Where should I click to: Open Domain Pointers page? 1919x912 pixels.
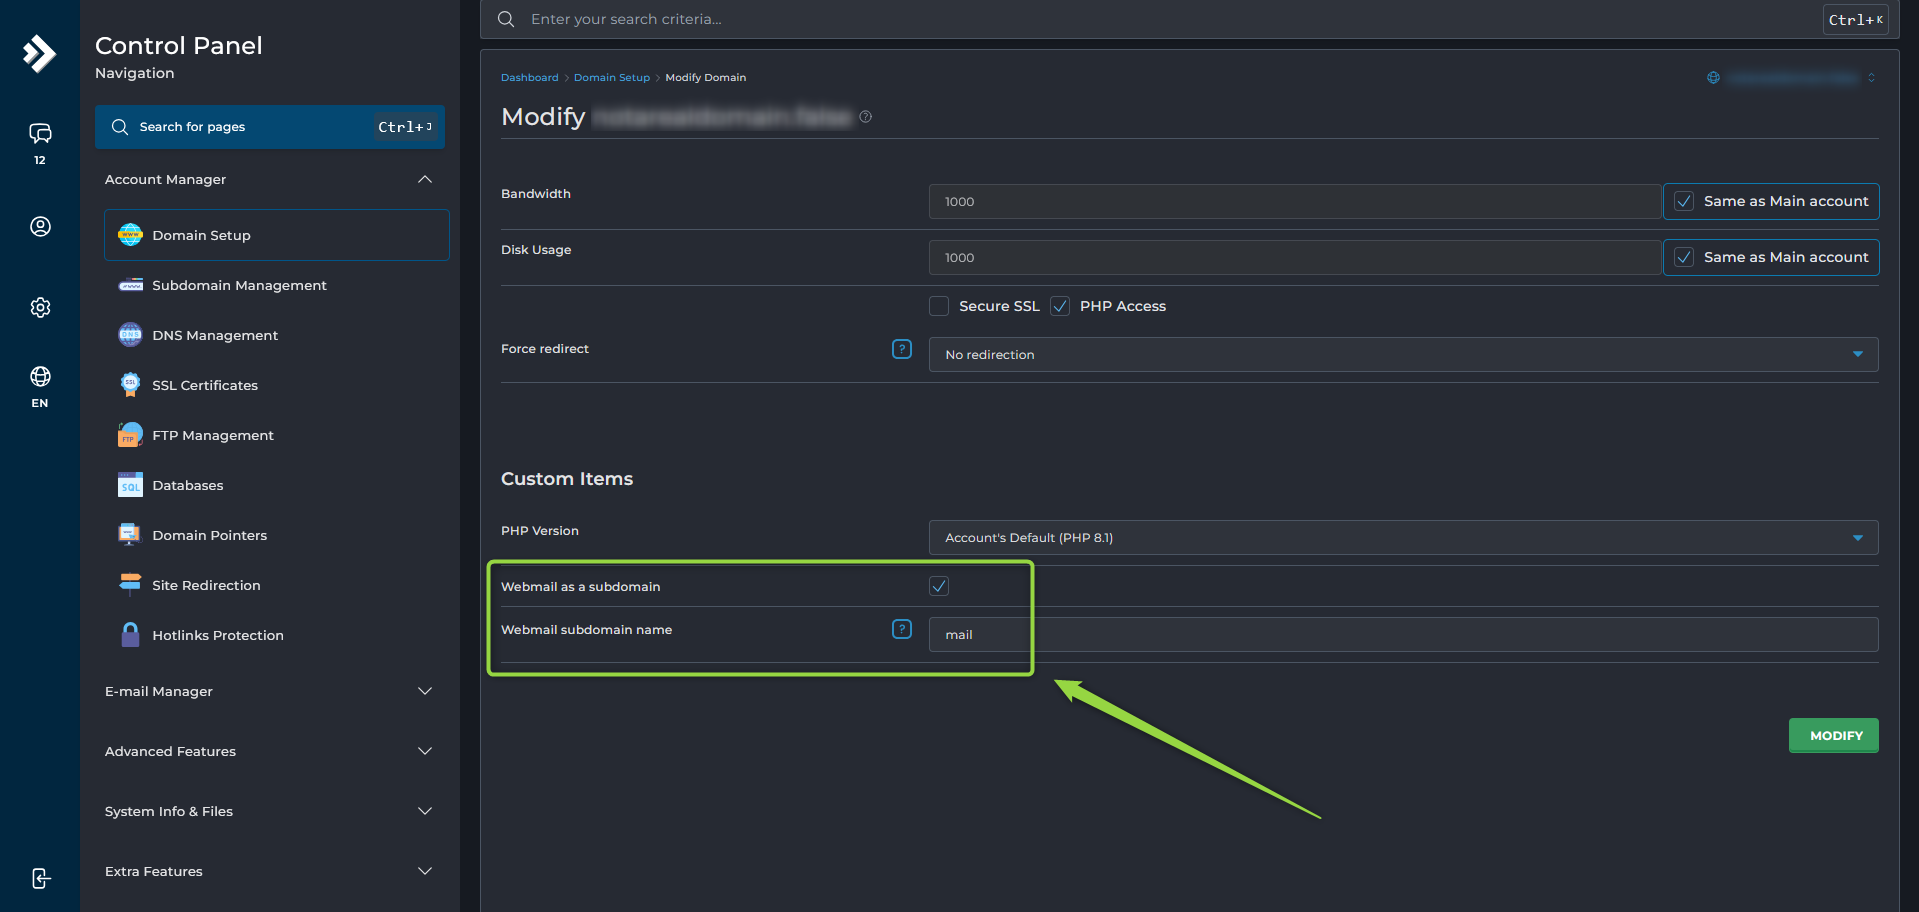pyautogui.click(x=277, y=535)
